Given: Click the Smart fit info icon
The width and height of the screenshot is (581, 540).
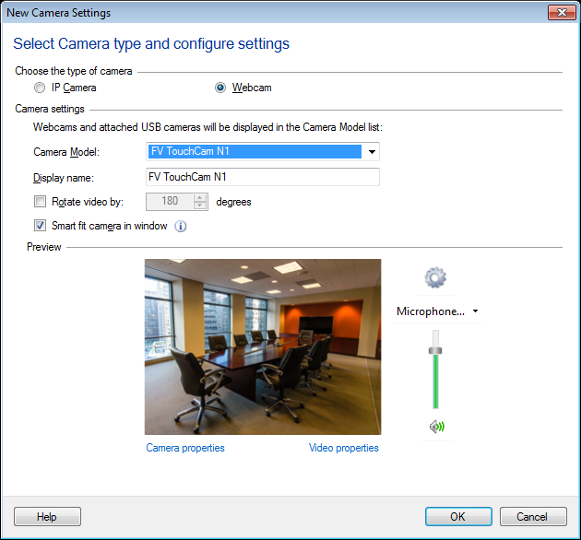Looking at the screenshot, I should (180, 226).
